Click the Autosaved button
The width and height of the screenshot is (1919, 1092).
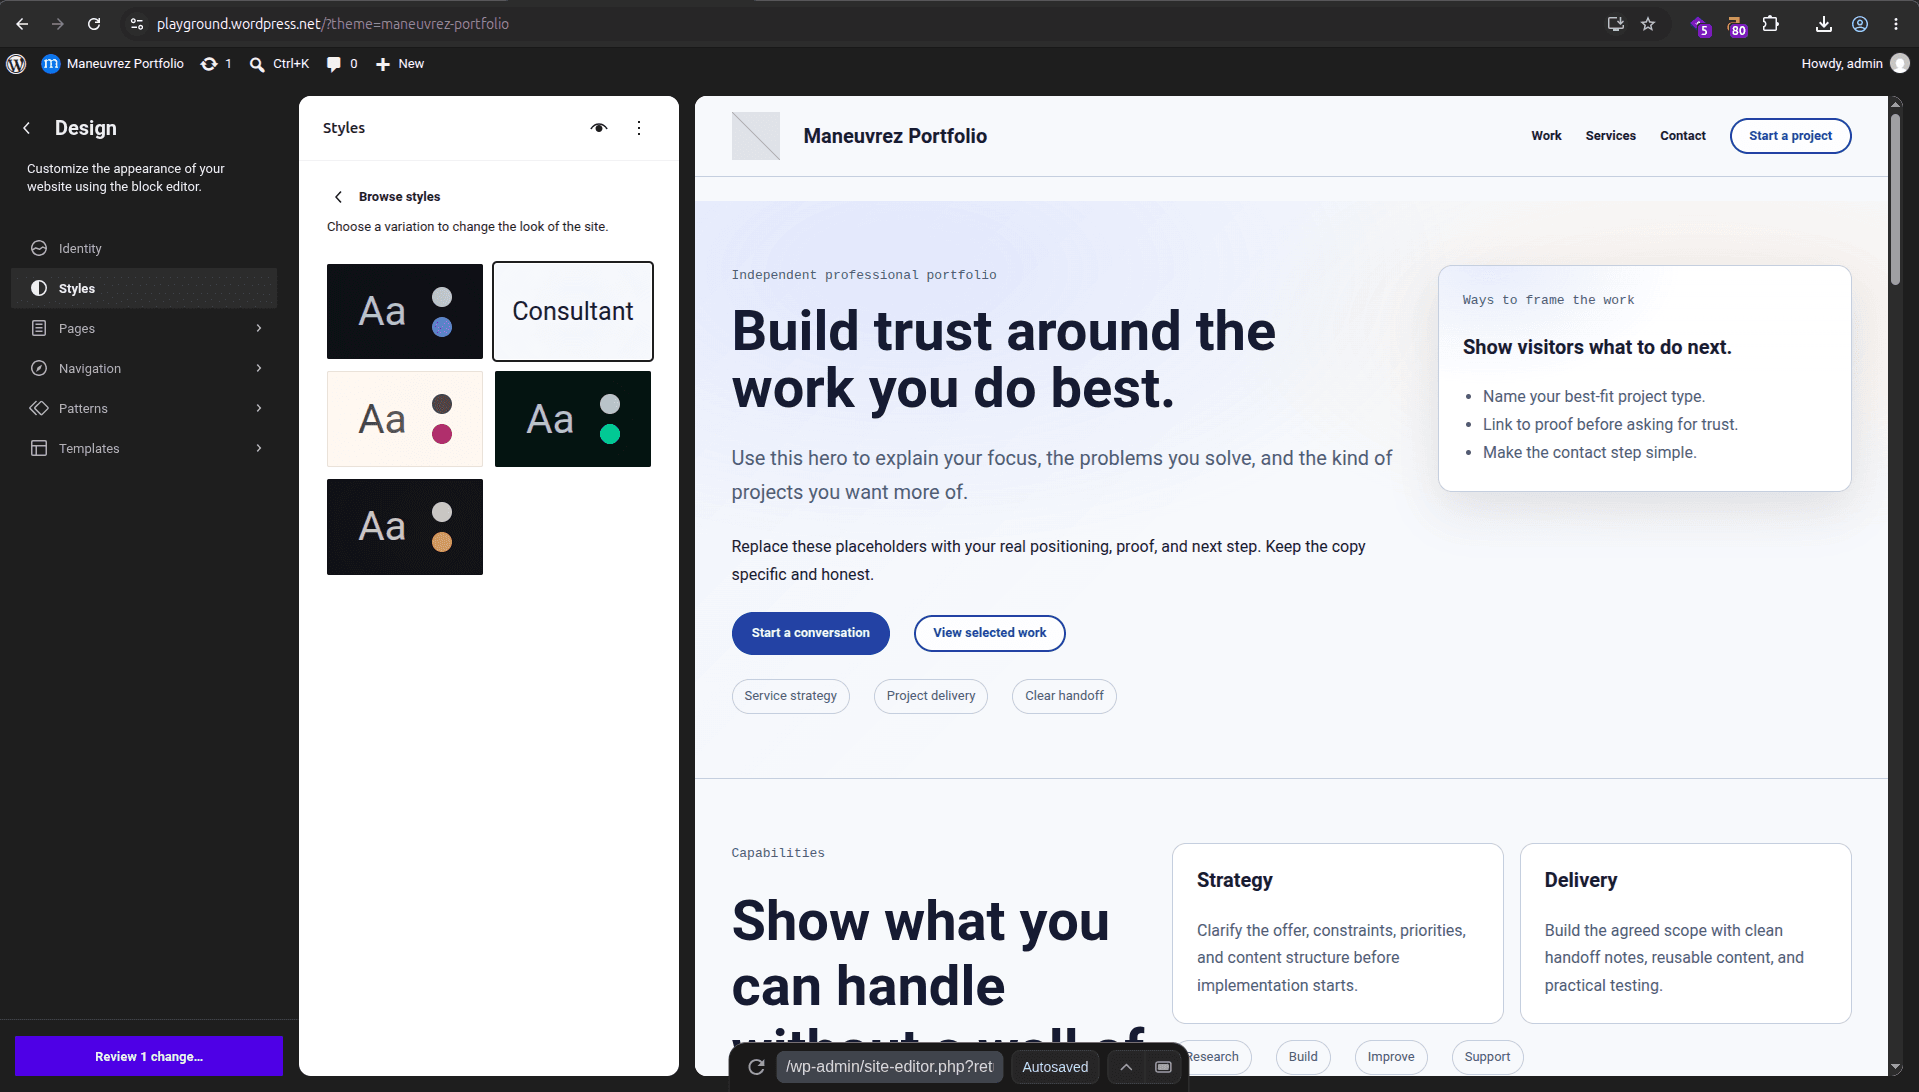point(1055,1067)
